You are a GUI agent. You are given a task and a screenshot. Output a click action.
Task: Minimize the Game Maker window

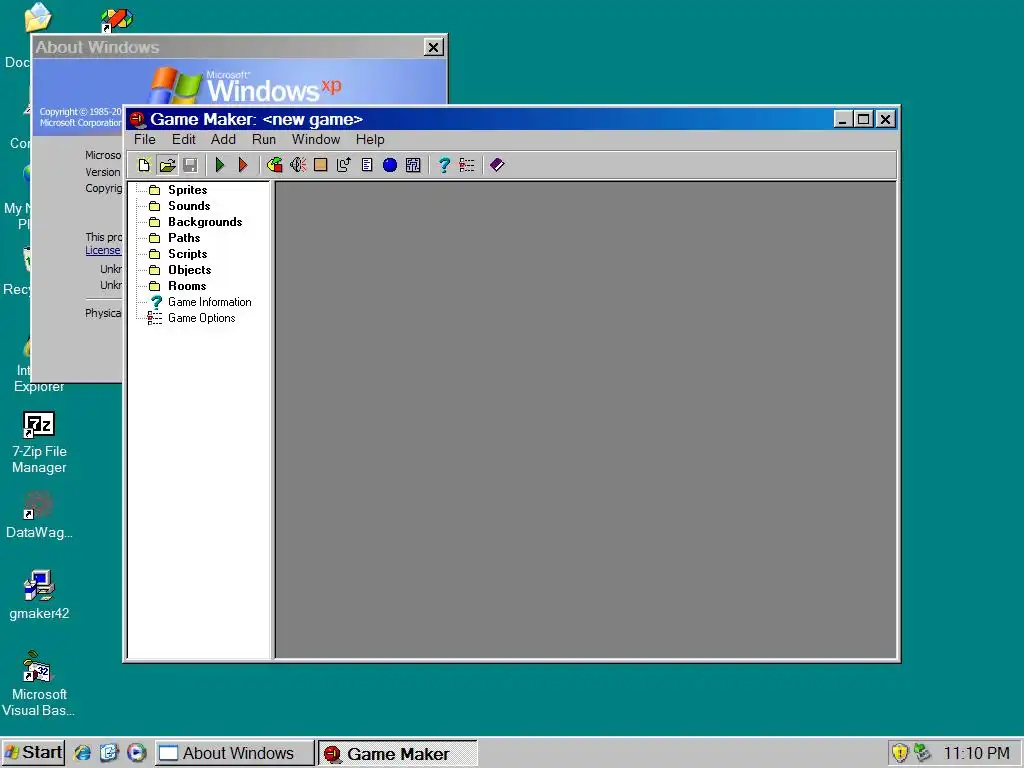tap(842, 120)
